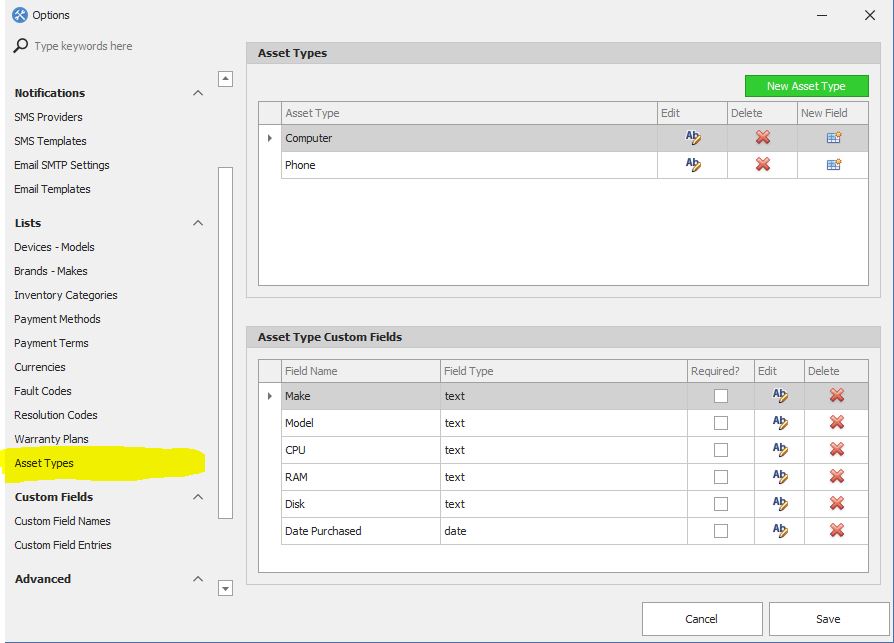Collapse the Custom Fields section

click(x=197, y=496)
